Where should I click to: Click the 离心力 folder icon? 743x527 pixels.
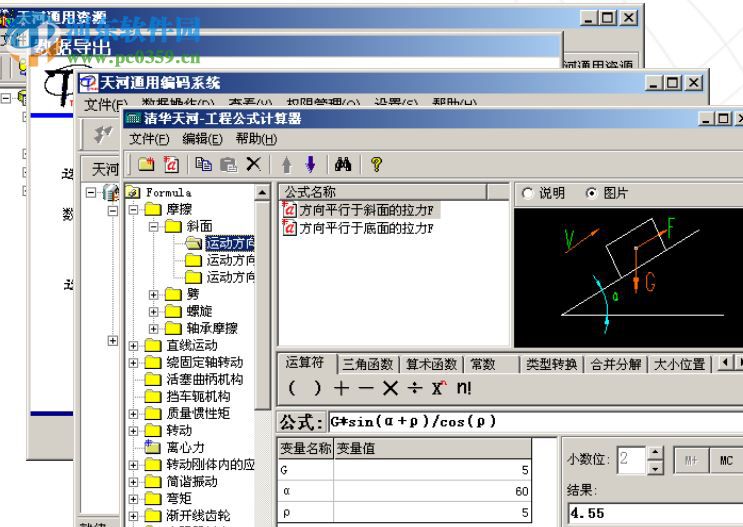(153, 447)
